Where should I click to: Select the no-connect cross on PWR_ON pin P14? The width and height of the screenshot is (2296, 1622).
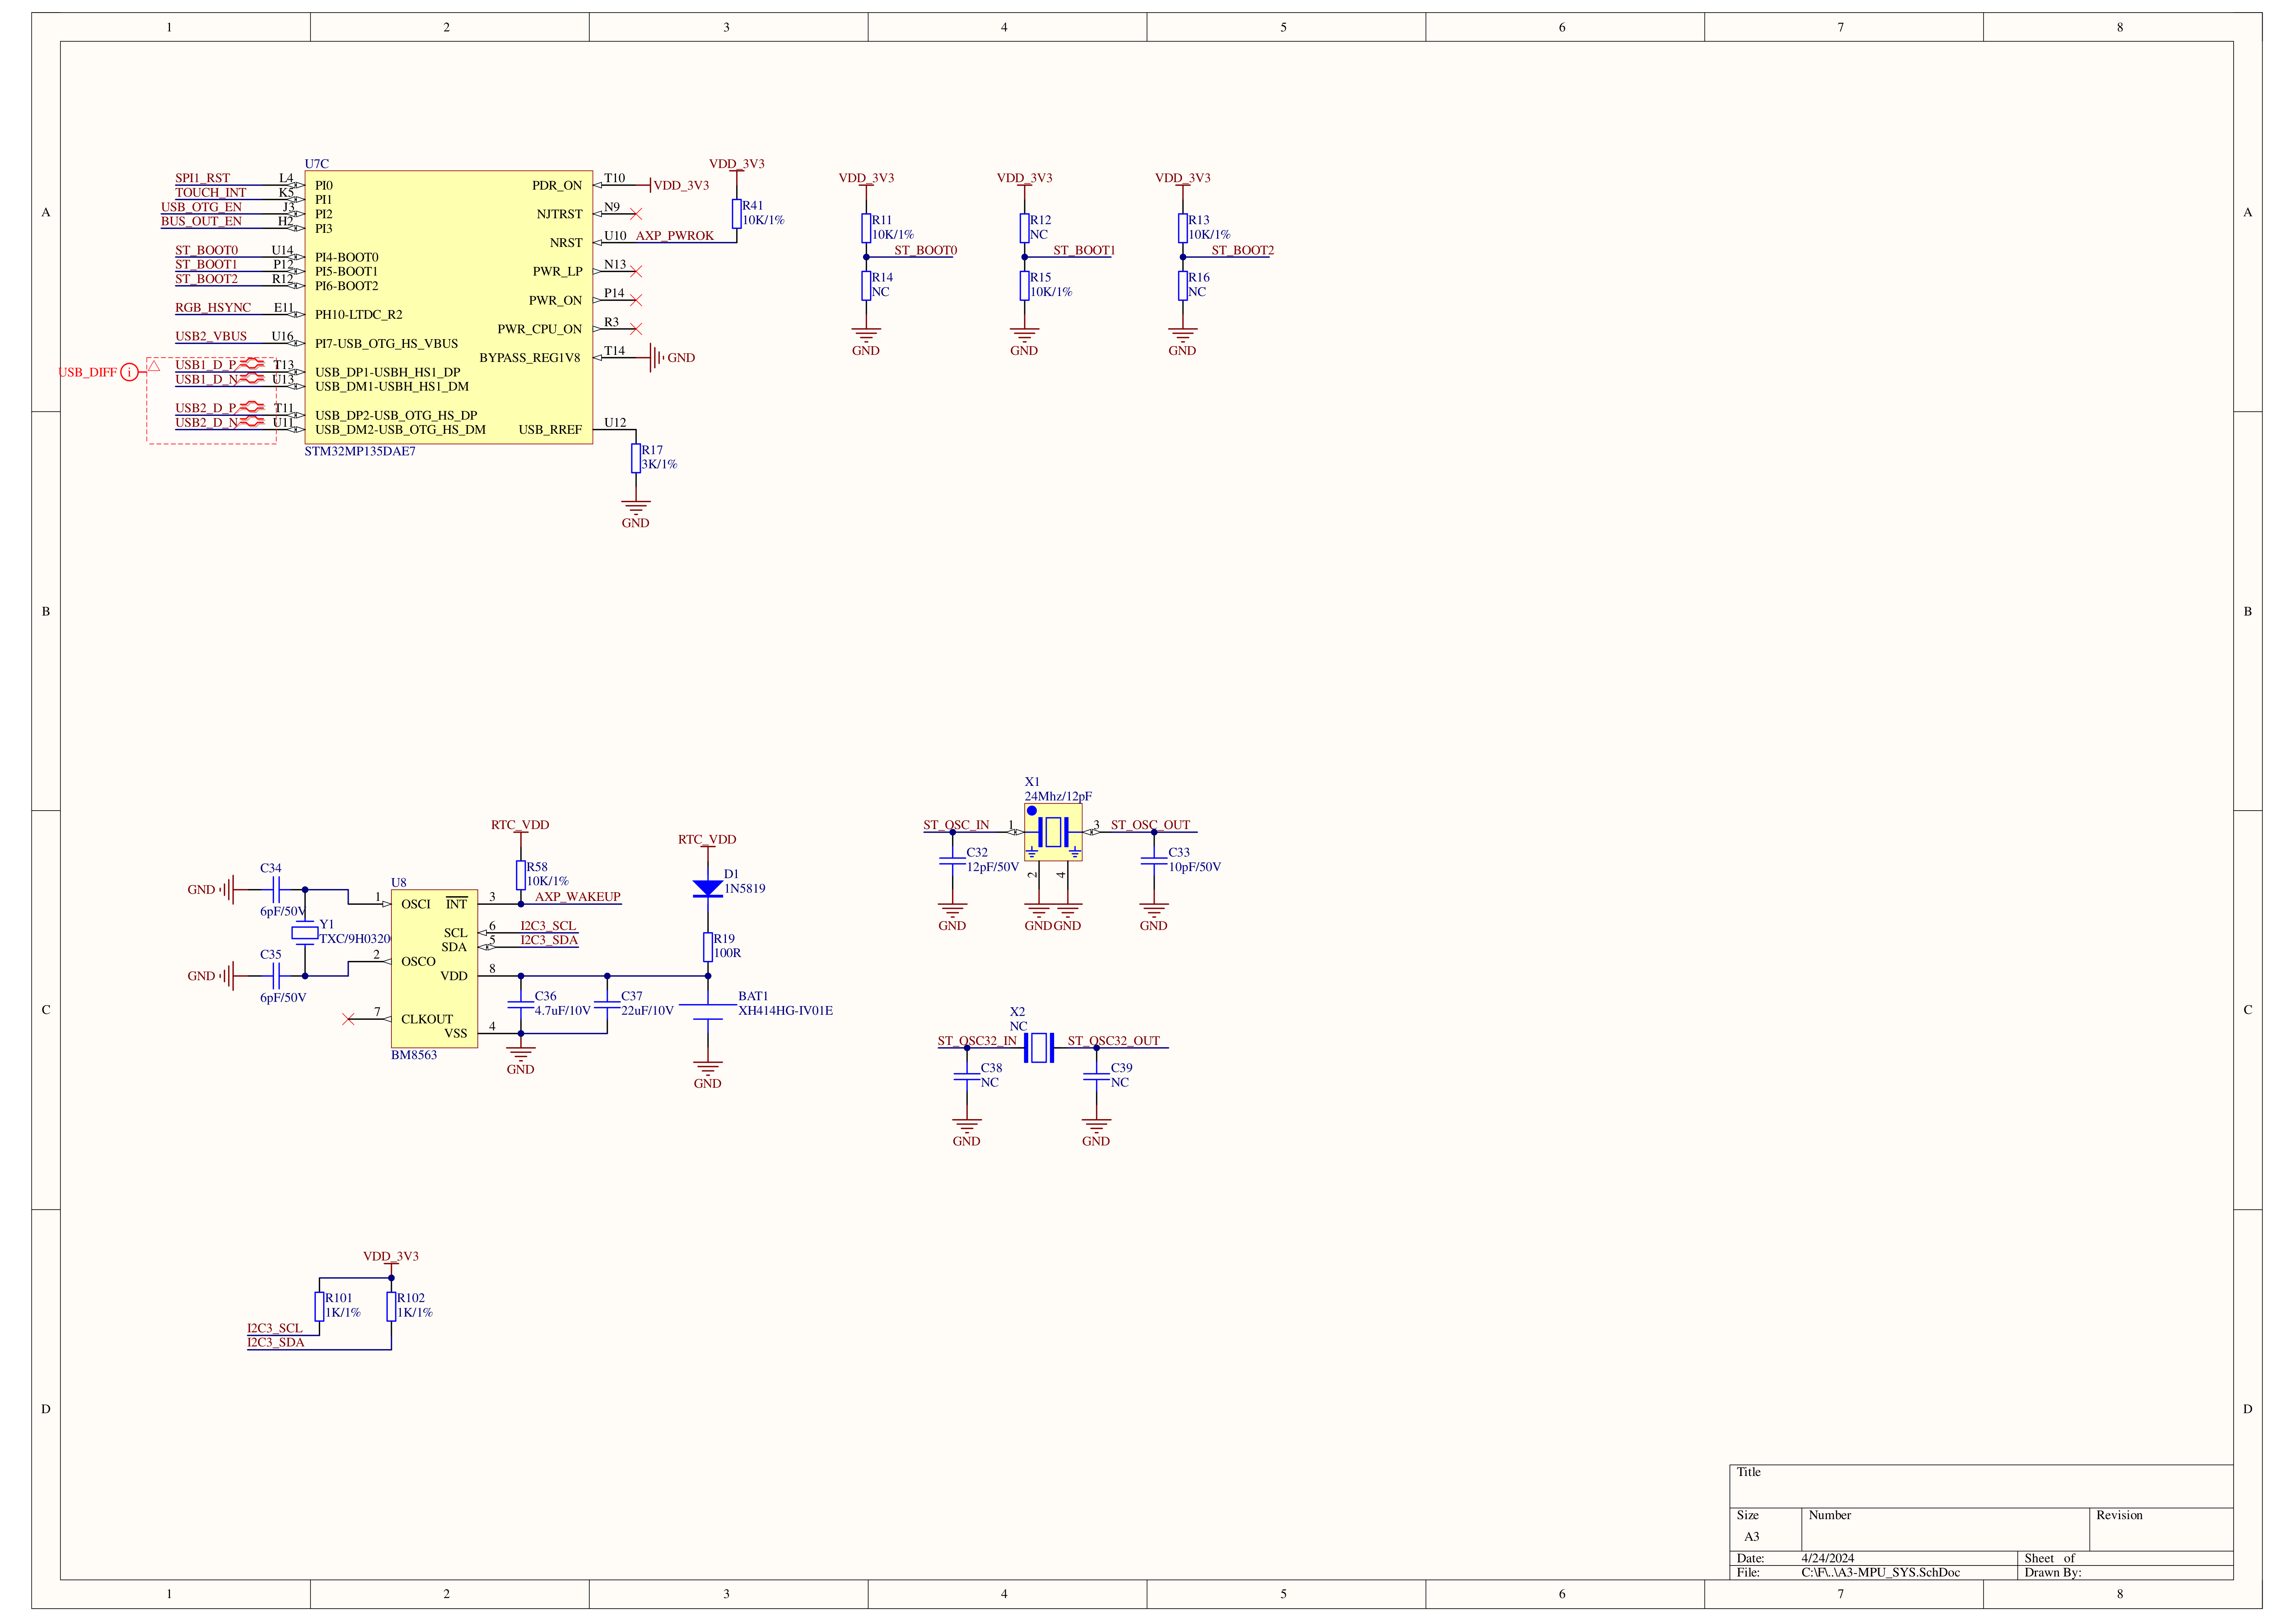(x=636, y=300)
